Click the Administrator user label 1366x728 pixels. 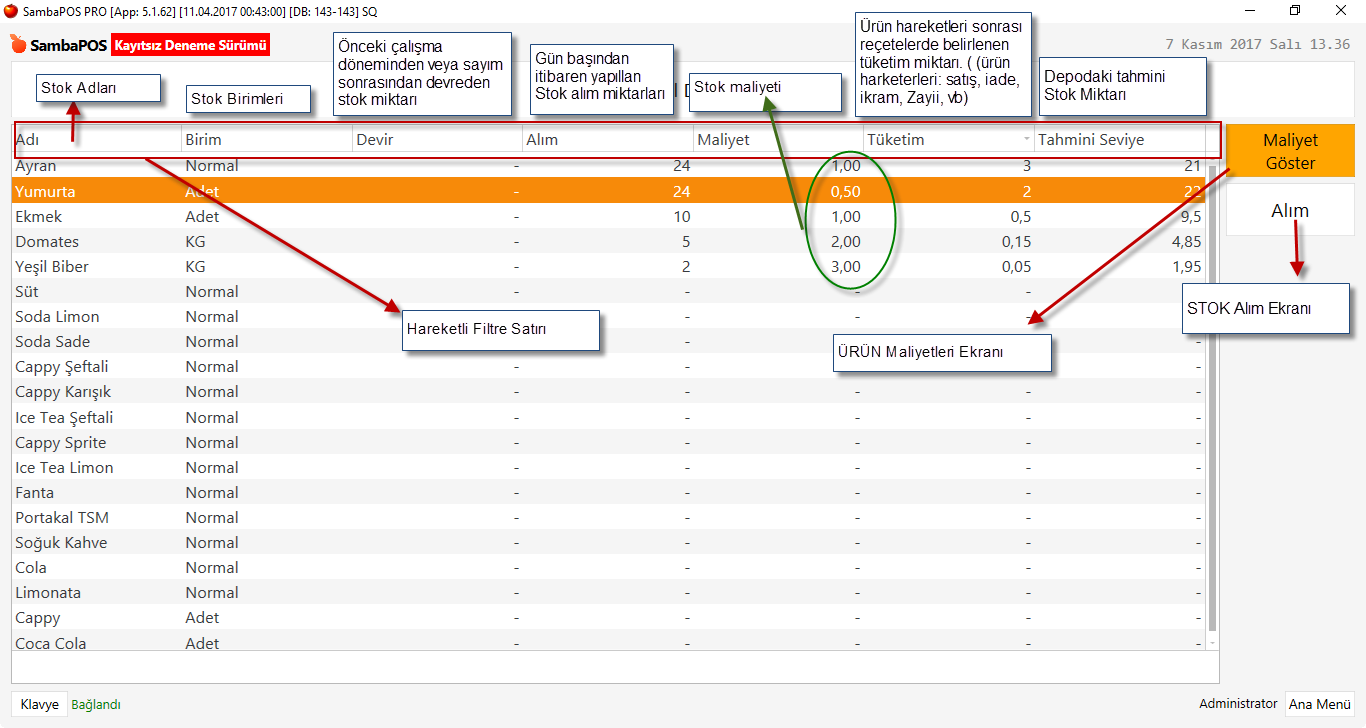[x=1238, y=704]
